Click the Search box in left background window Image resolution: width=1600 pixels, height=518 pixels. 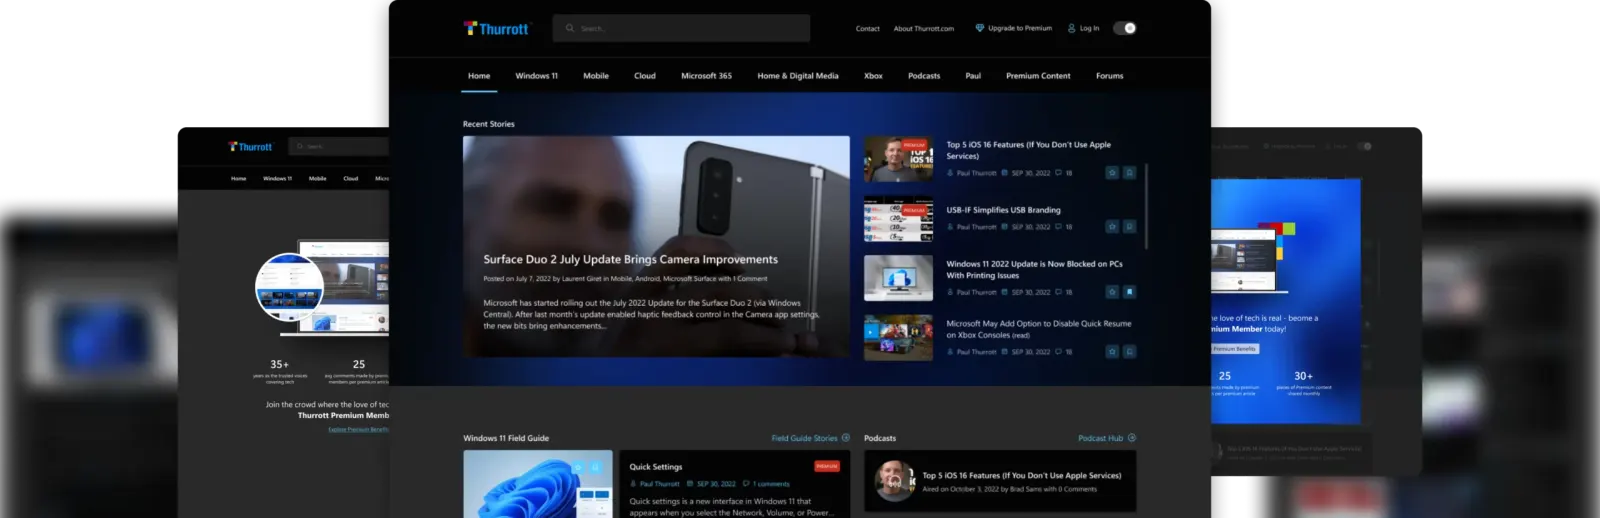point(338,146)
